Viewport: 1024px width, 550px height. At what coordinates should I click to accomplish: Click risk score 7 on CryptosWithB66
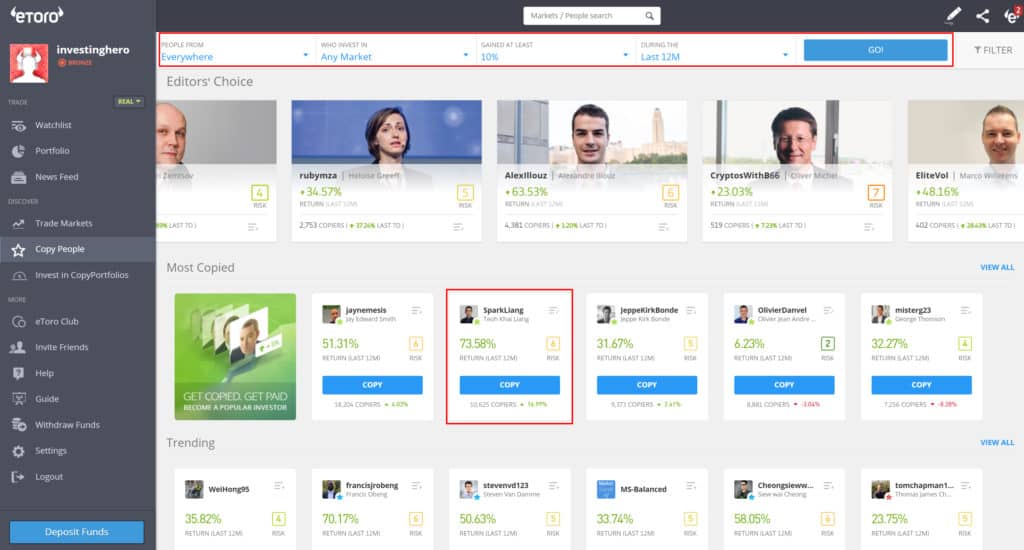(875, 193)
